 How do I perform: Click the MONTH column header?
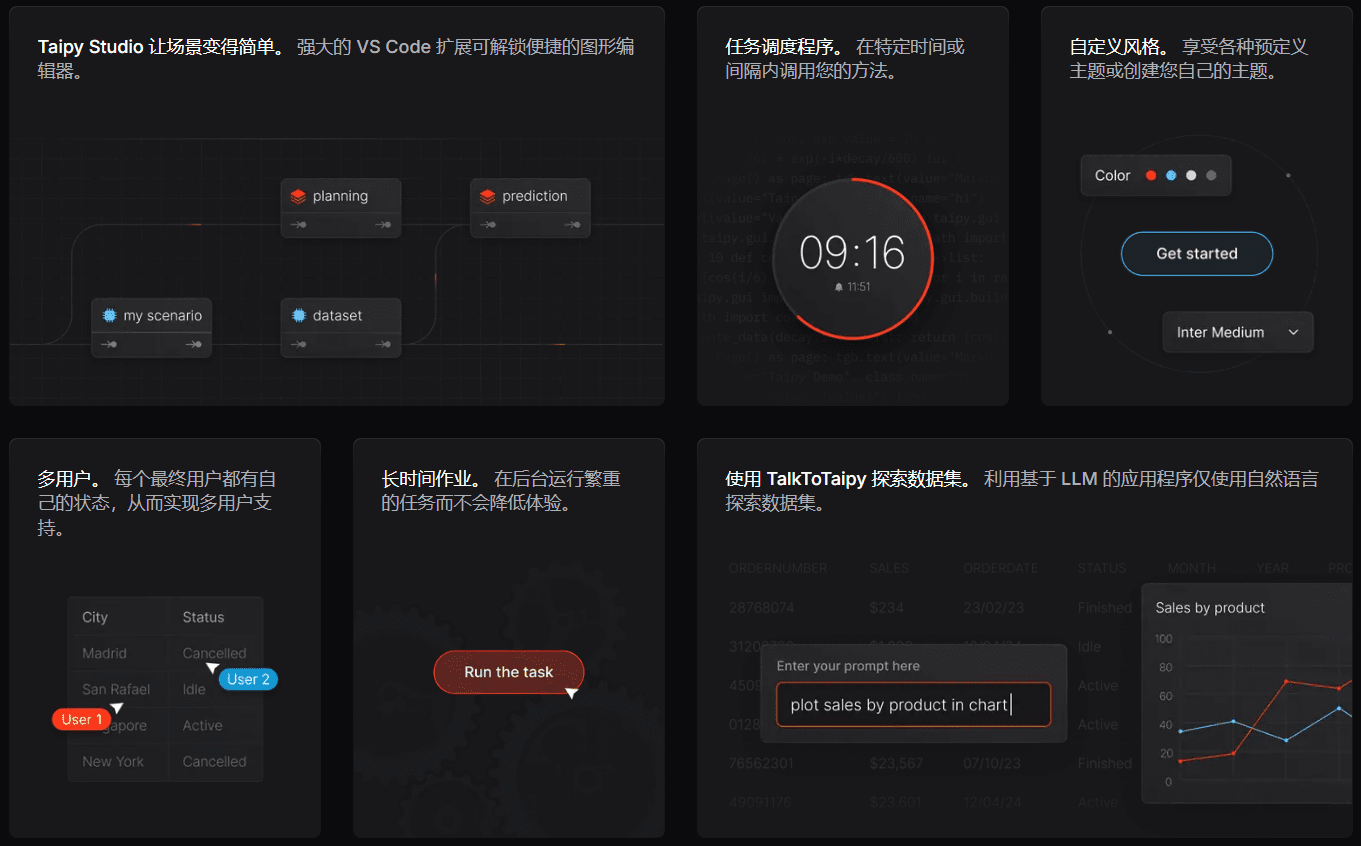pyautogui.click(x=1192, y=568)
